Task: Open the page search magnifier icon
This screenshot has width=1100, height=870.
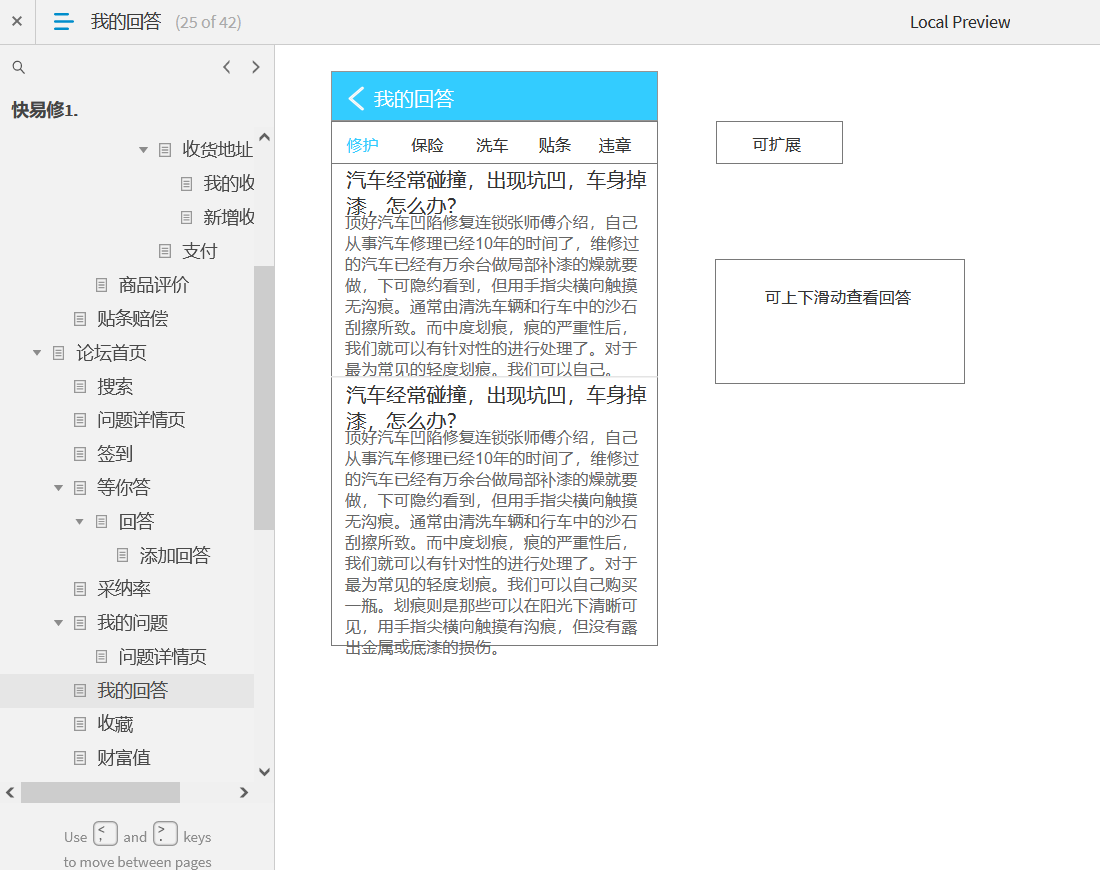Action: coord(19,67)
